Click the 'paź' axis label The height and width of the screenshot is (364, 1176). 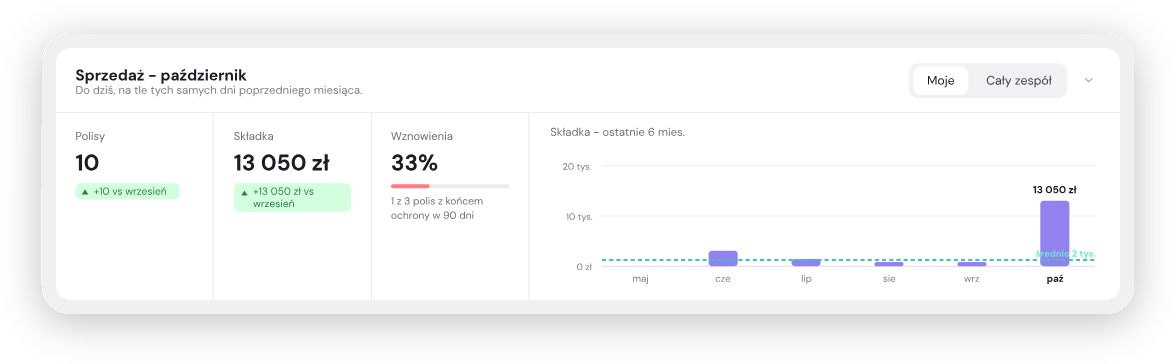pyautogui.click(x=1054, y=278)
